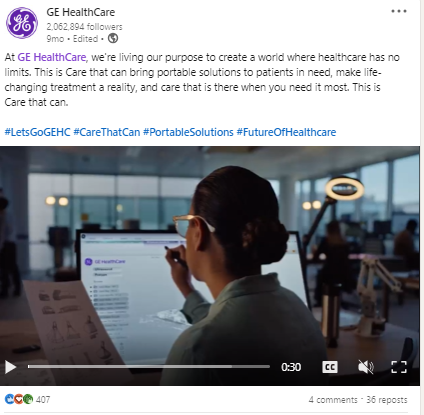Click the globe visibility icon
This screenshot has height=415, width=424.
[x=113, y=38]
